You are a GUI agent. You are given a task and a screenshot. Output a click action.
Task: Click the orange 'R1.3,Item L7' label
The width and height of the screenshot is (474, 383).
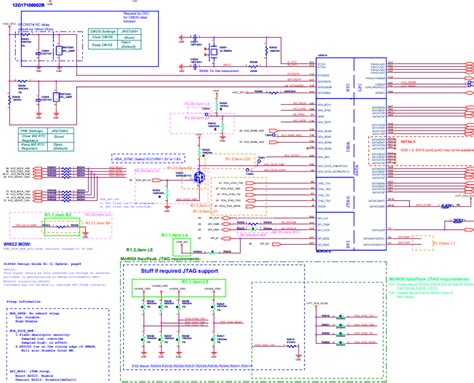coord(444,244)
